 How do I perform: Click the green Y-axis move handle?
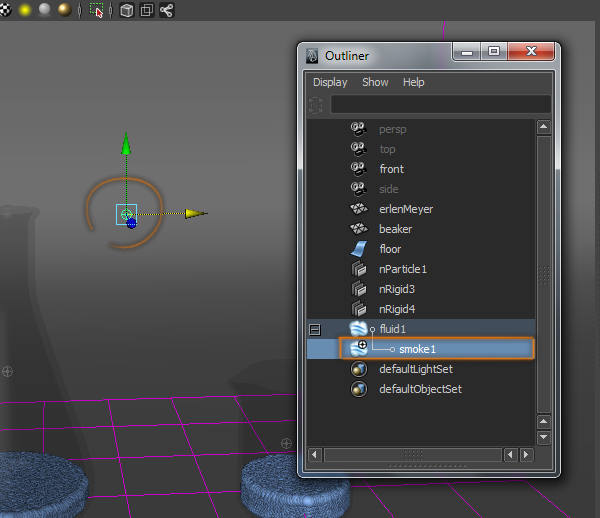tap(126, 145)
